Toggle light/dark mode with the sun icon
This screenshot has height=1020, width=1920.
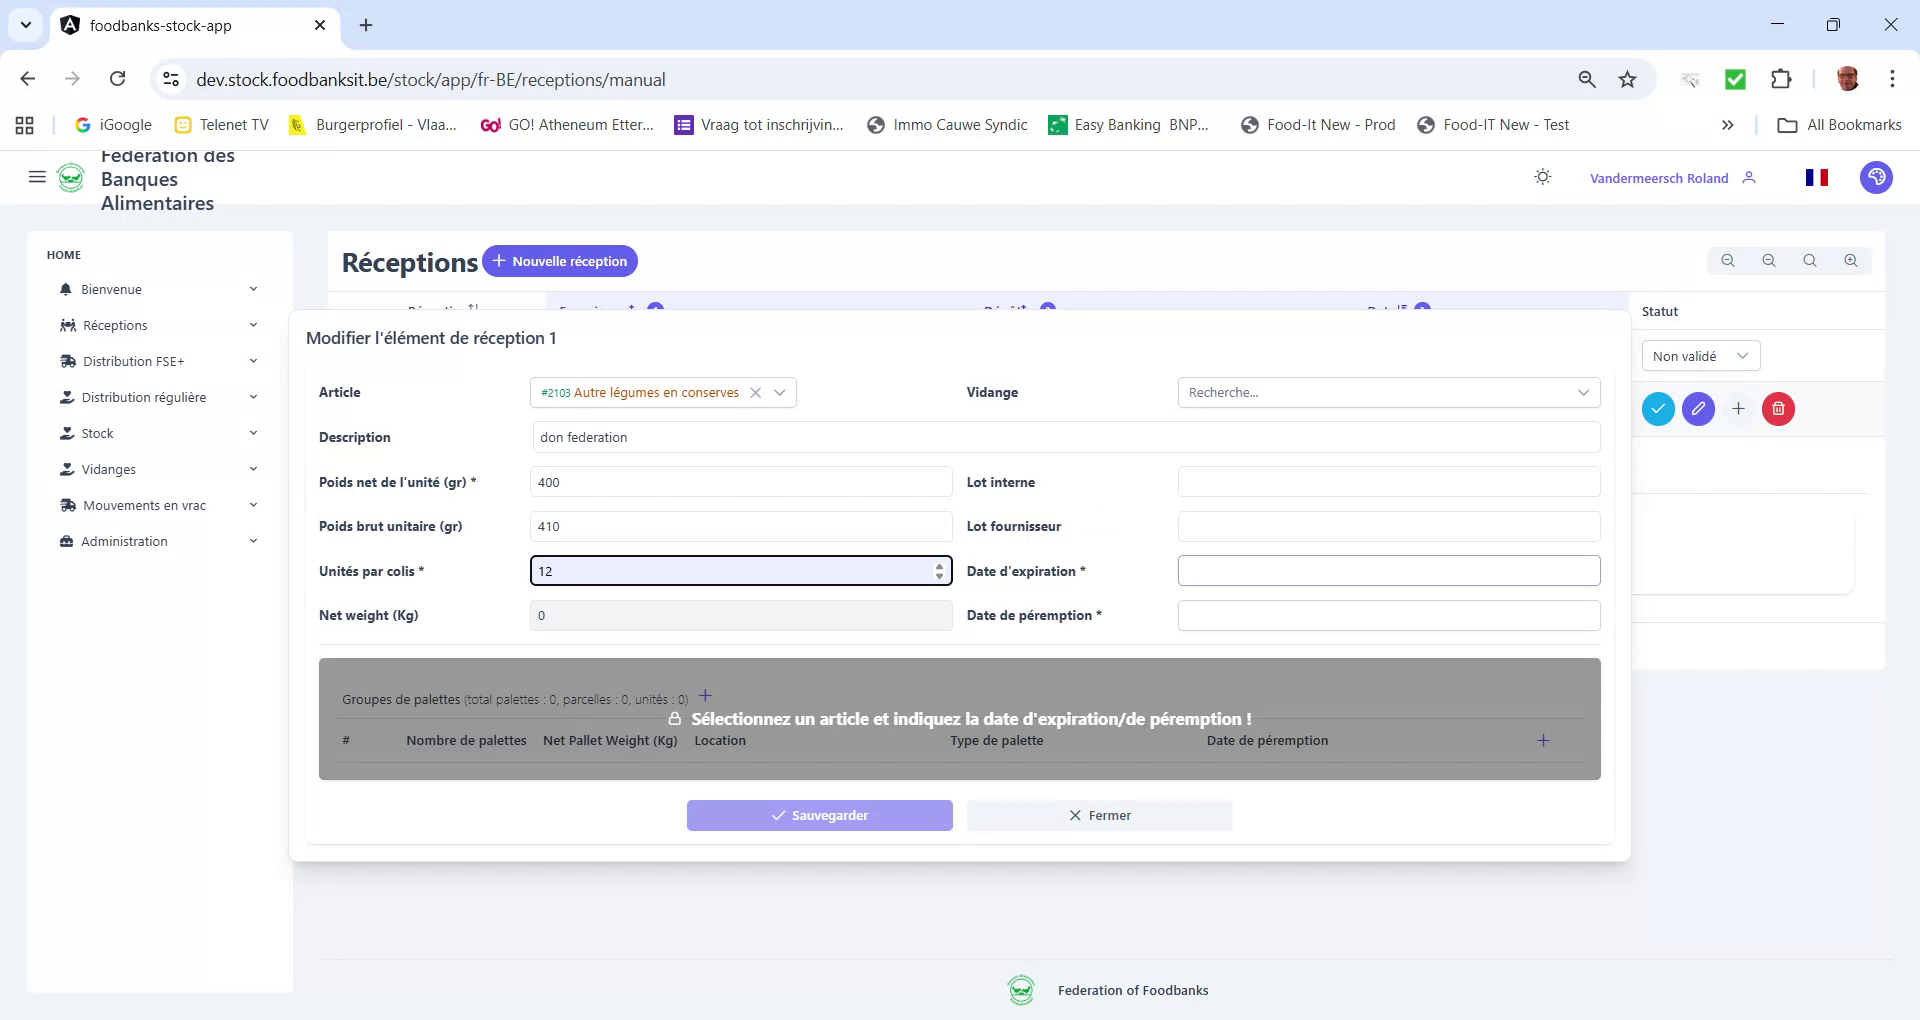coord(1542,176)
